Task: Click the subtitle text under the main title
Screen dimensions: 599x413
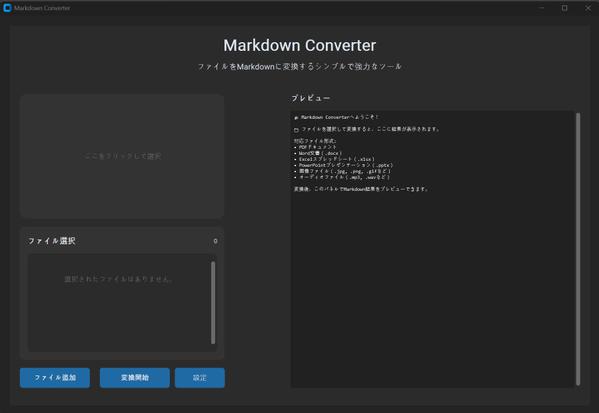Action: coord(300,66)
